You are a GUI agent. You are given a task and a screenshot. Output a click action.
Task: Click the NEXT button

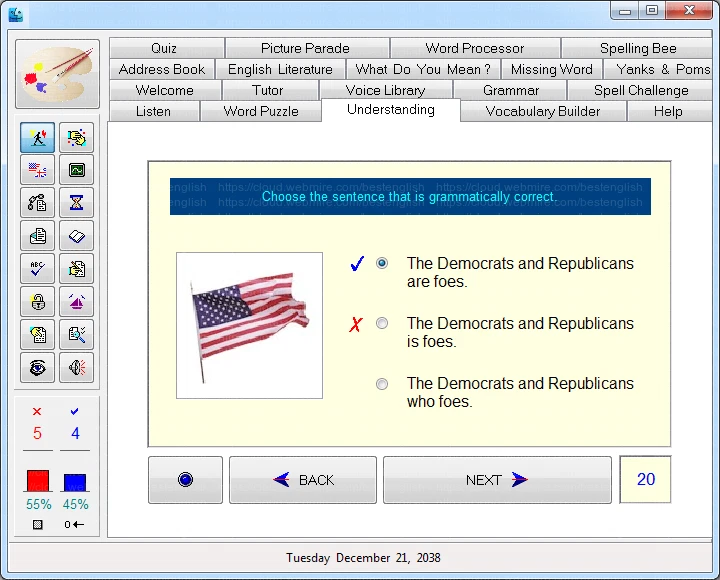(497, 480)
